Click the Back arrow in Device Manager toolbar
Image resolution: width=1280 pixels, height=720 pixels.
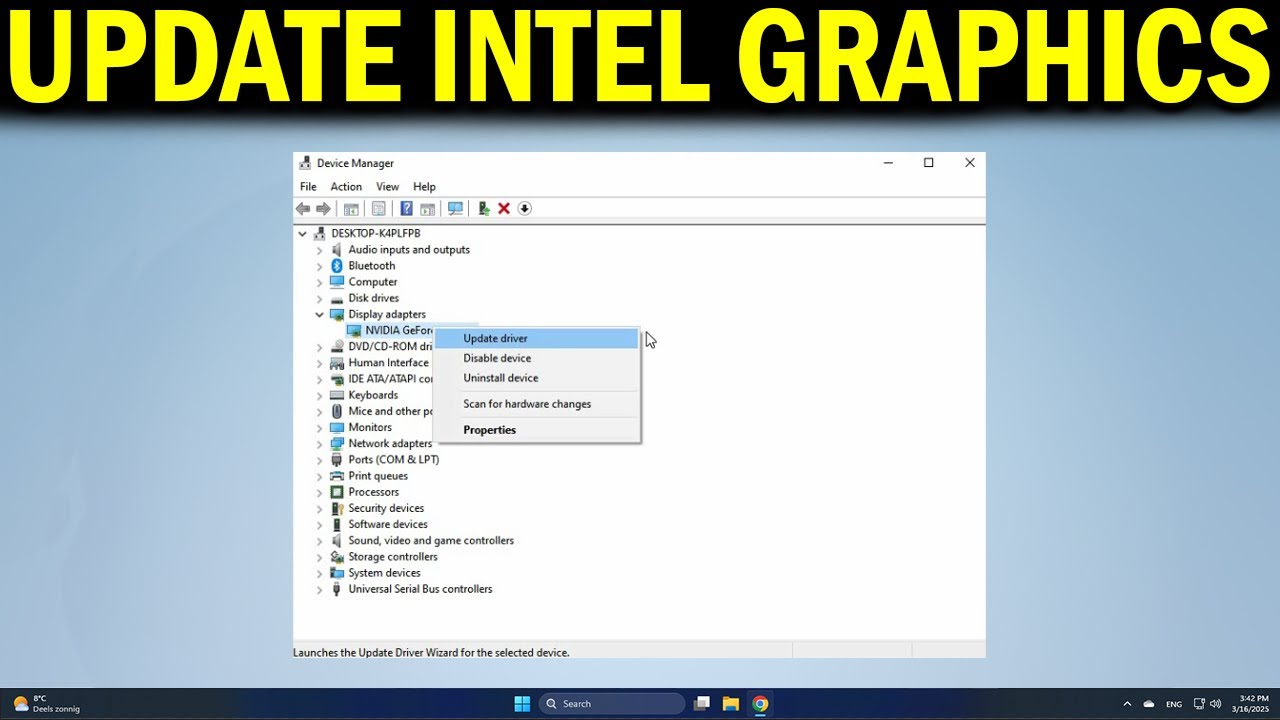303,209
